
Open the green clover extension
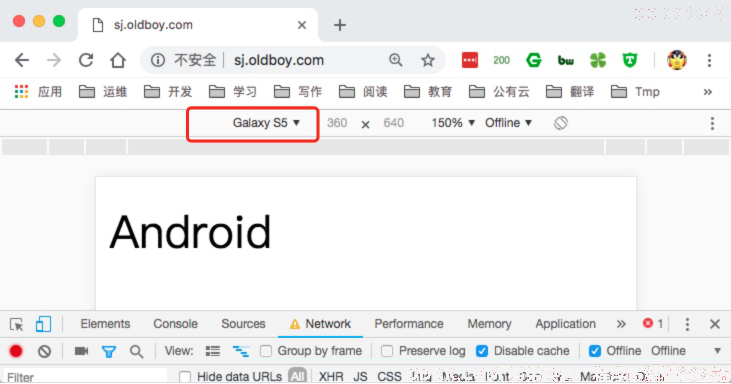point(598,60)
